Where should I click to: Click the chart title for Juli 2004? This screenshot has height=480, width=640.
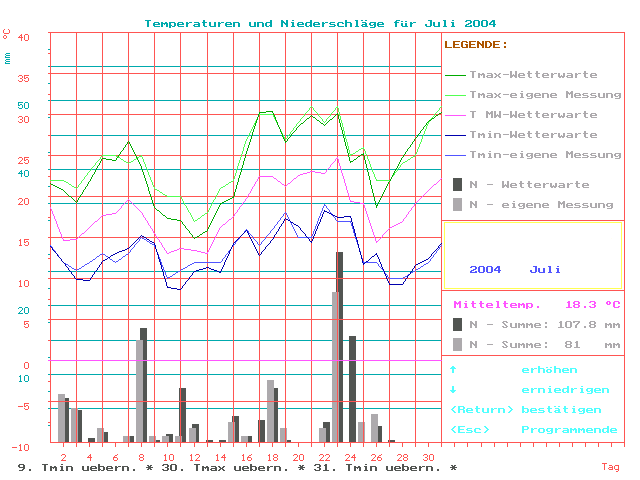click(320, 23)
